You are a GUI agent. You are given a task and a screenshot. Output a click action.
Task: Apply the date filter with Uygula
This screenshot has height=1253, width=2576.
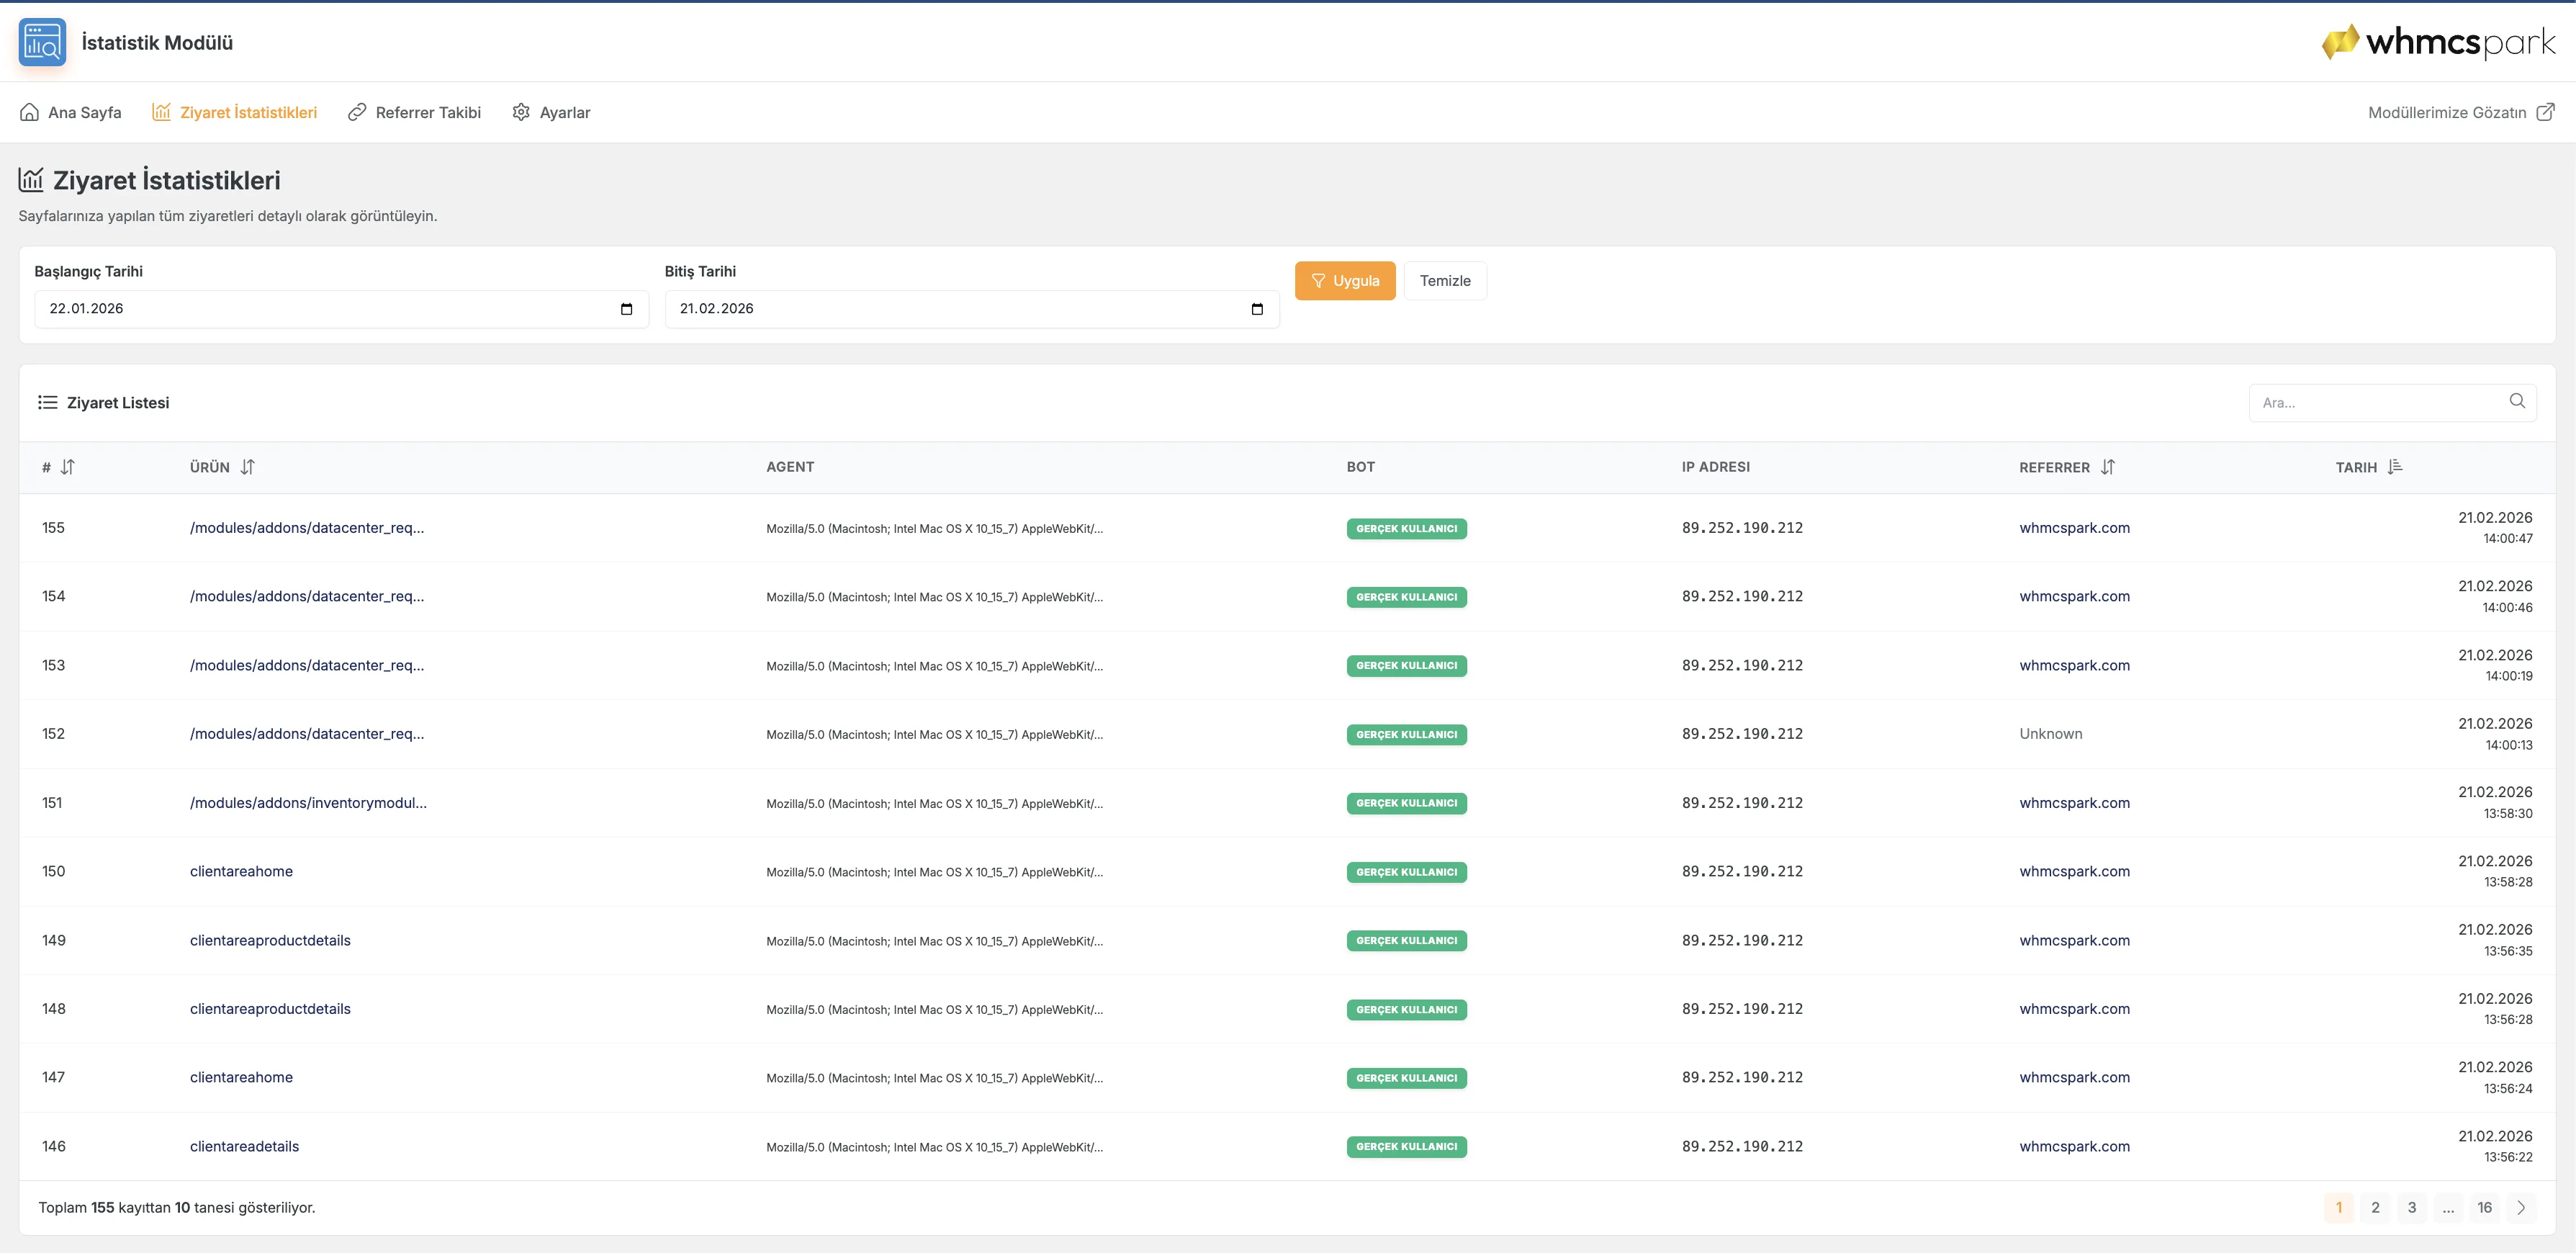pos(1344,281)
